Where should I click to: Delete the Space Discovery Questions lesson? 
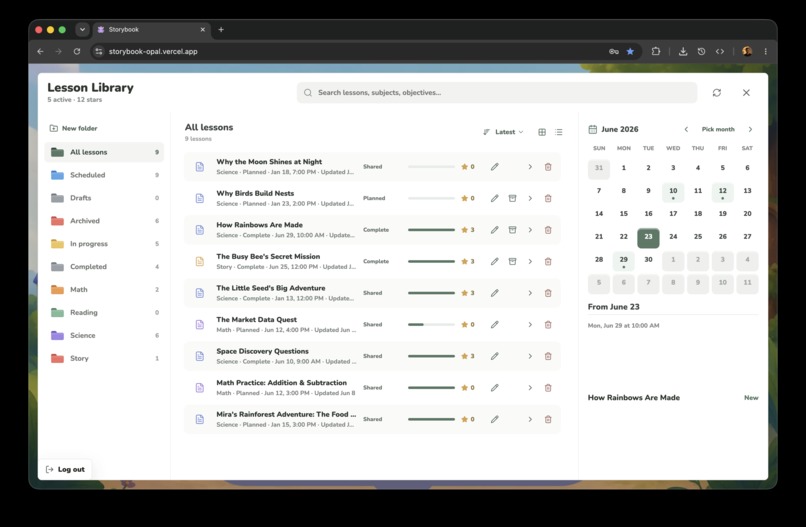(x=548, y=356)
